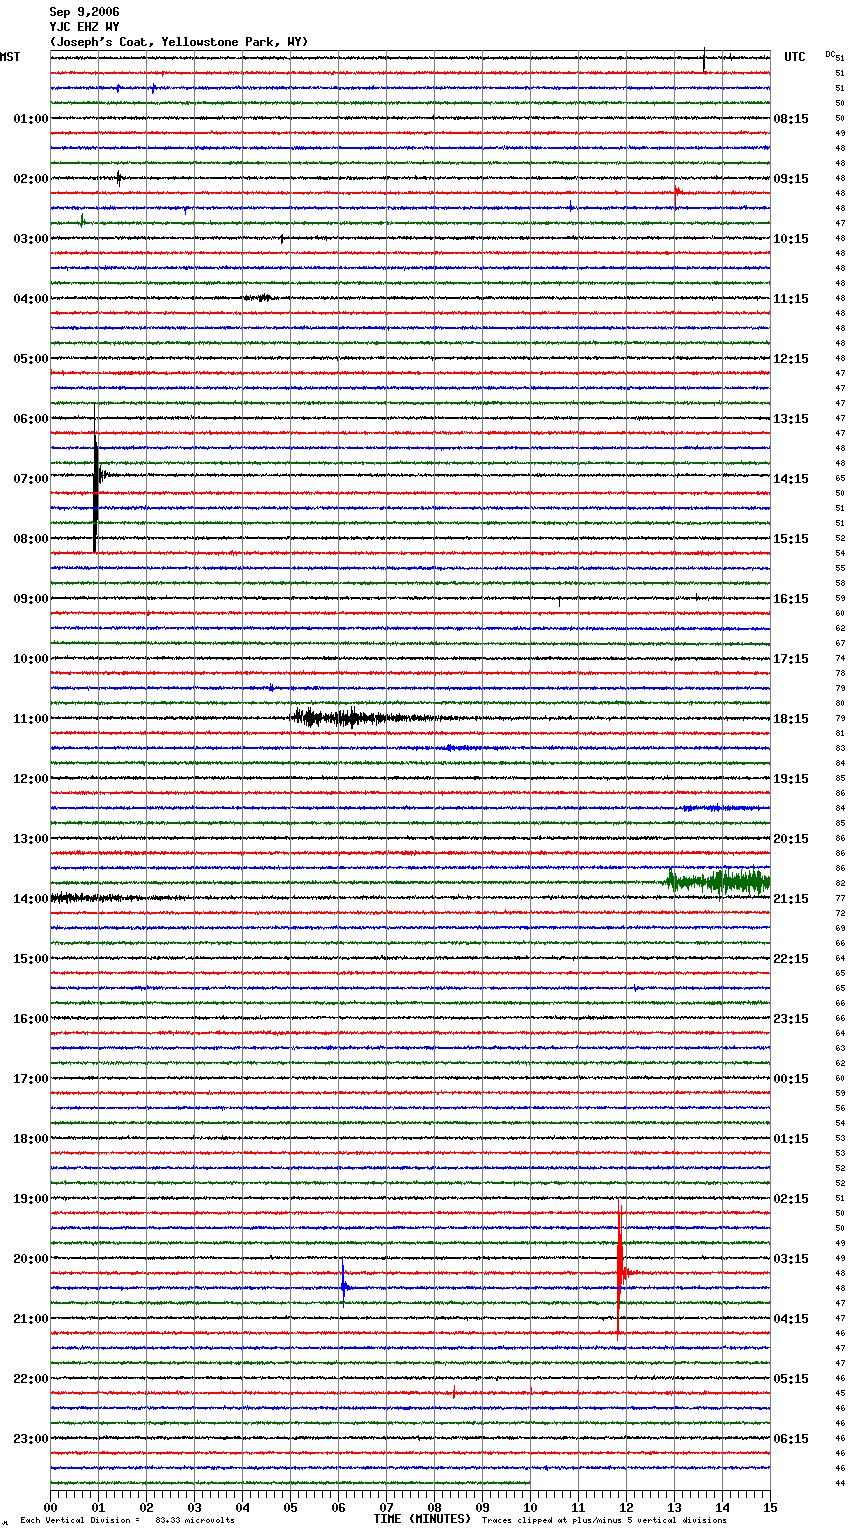Click minute-axis tick label '15' at the bottom
Image resolution: width=850 pixels, height=1534 pixels.
[770, 1507]
